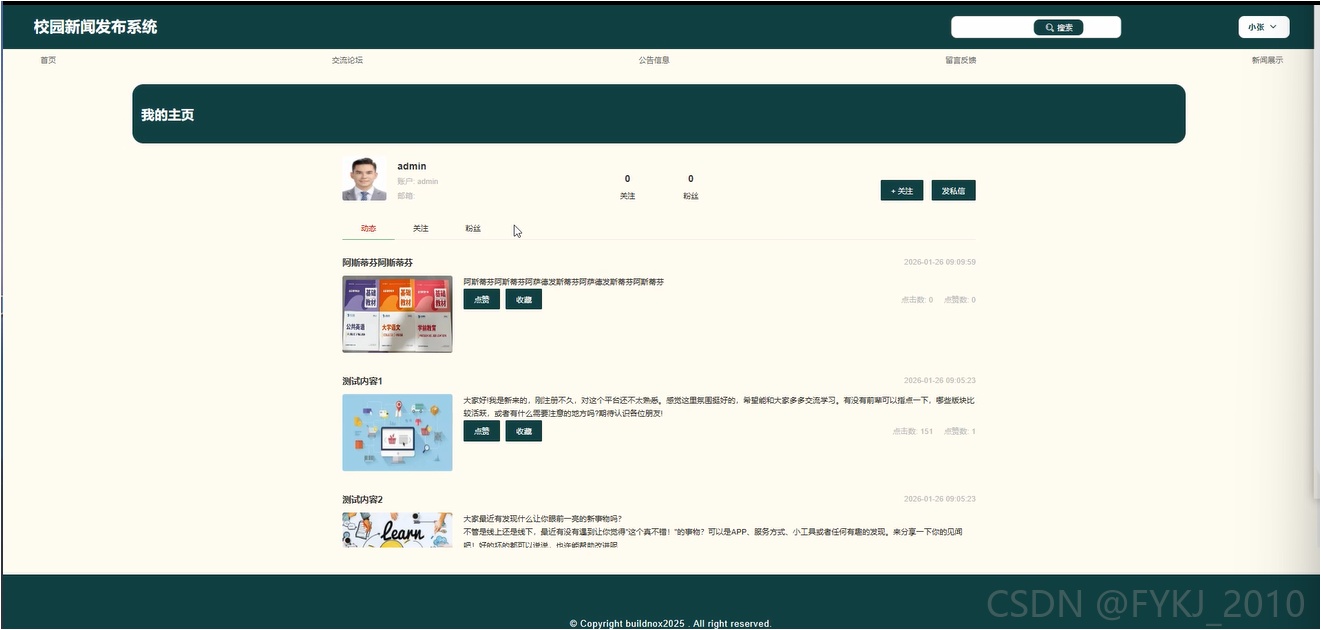Click the admin profile avatar photo
The image size is (1321, 630).
coord(364,179)
